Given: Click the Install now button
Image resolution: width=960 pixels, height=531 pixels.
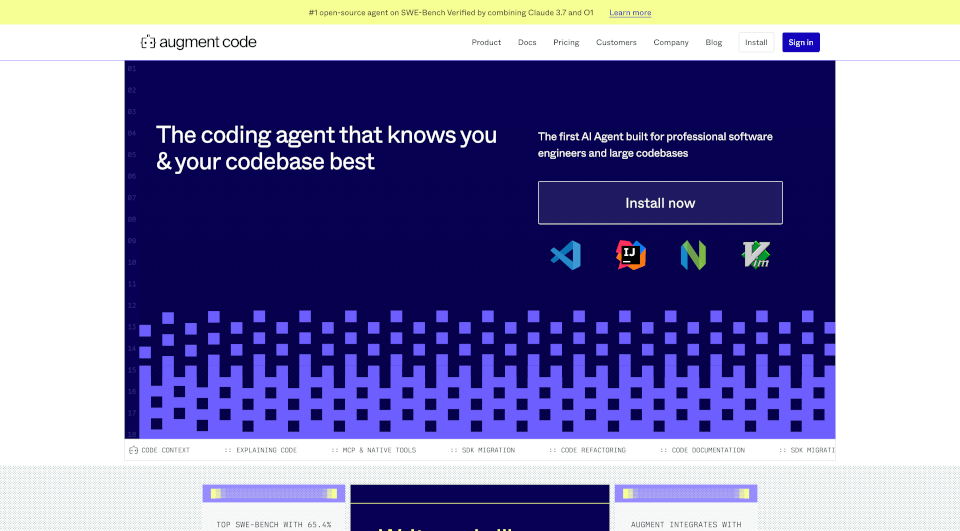Looking at the screenshot, I should [x=660, y=203].
